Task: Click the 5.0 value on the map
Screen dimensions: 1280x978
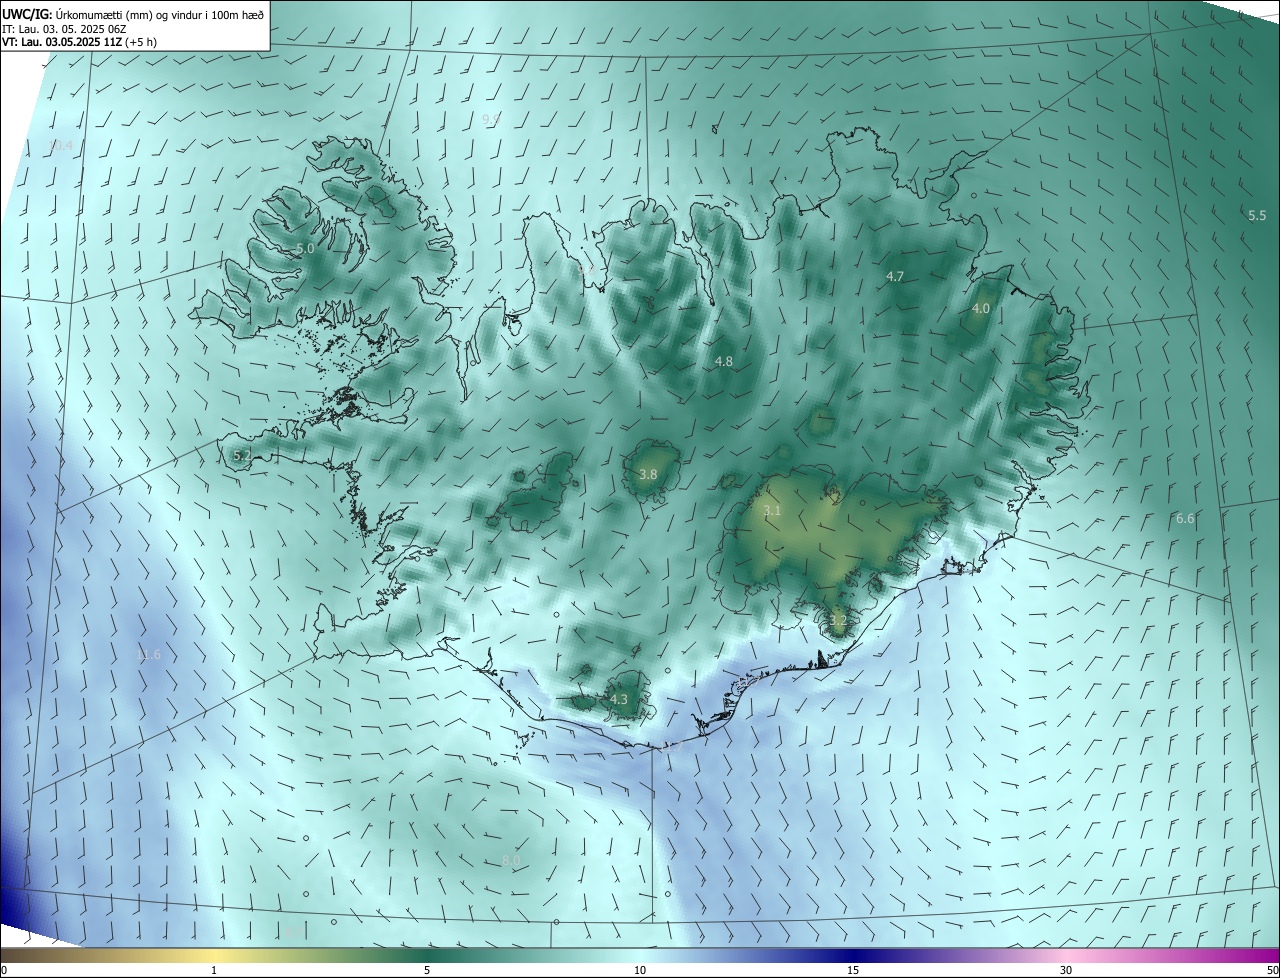Action: (x=305, y=248)
